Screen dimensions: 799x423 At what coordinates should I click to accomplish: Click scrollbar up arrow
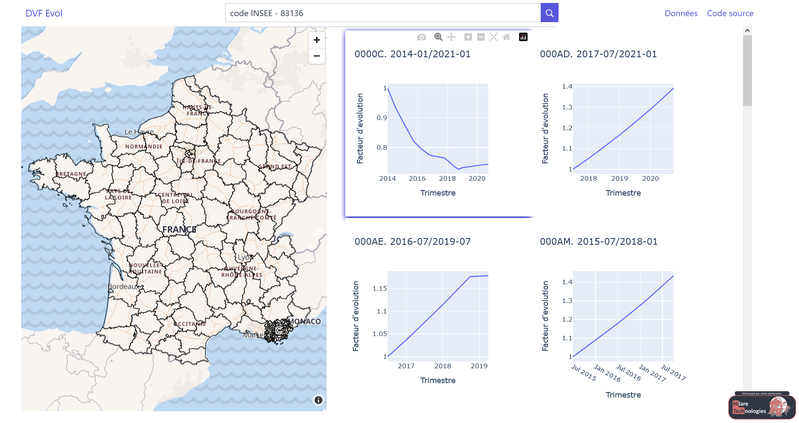(x=747, y=31)
